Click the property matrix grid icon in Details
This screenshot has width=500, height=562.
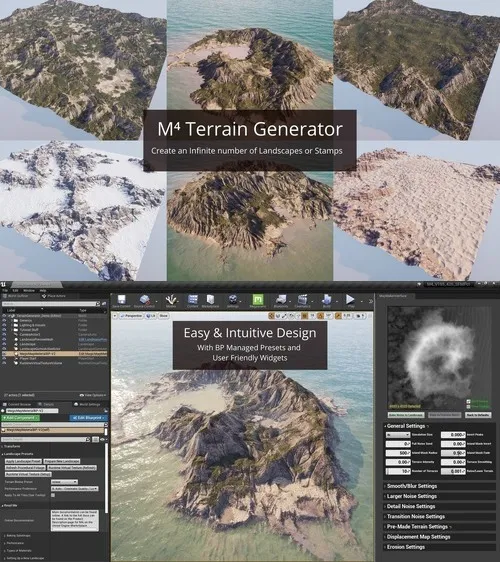[95, 439]
